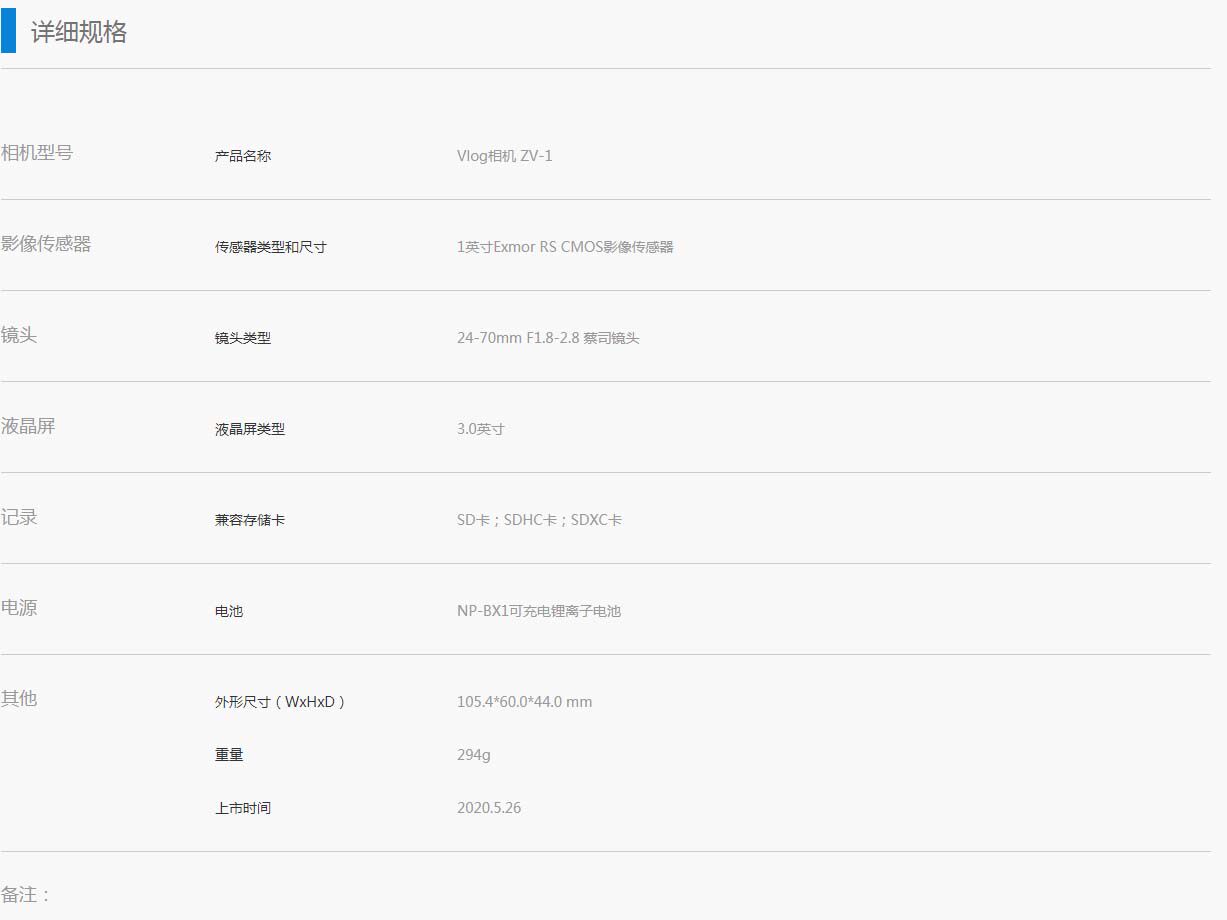Click the Vlog相机 ZV-1 product name value
Image resolution: width=1227 pixels, height=920 pixels.
[505, 156]
